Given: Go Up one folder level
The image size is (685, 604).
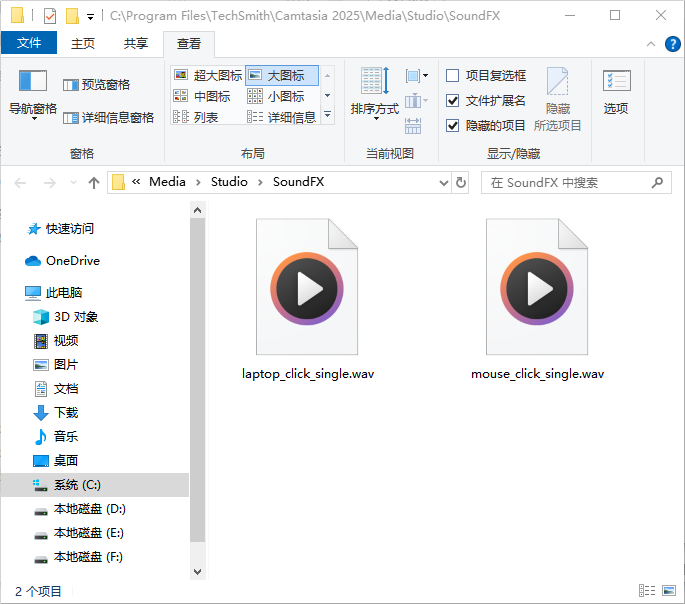Looking at the screenshot, I should pos(93,183).
